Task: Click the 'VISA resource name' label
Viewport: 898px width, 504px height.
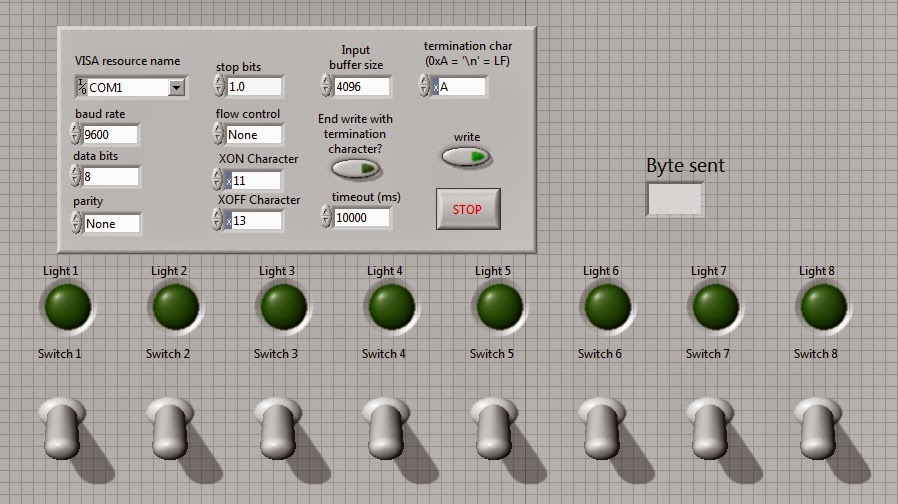Action: point(127,61)
